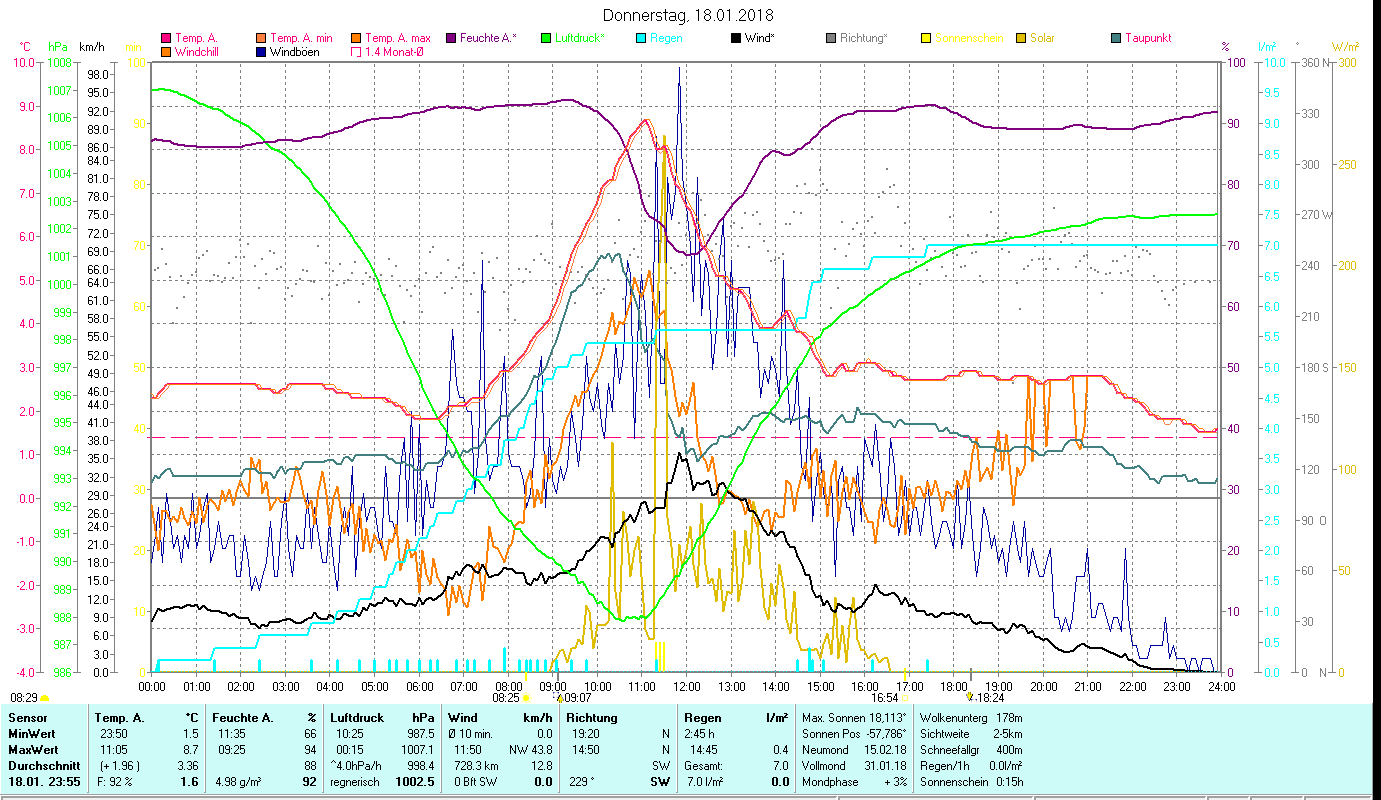Image resolution: width=1381 pixels, height=800 pixels.
Task: Click the Taupunkt legend label
Action: point(1148,38)
